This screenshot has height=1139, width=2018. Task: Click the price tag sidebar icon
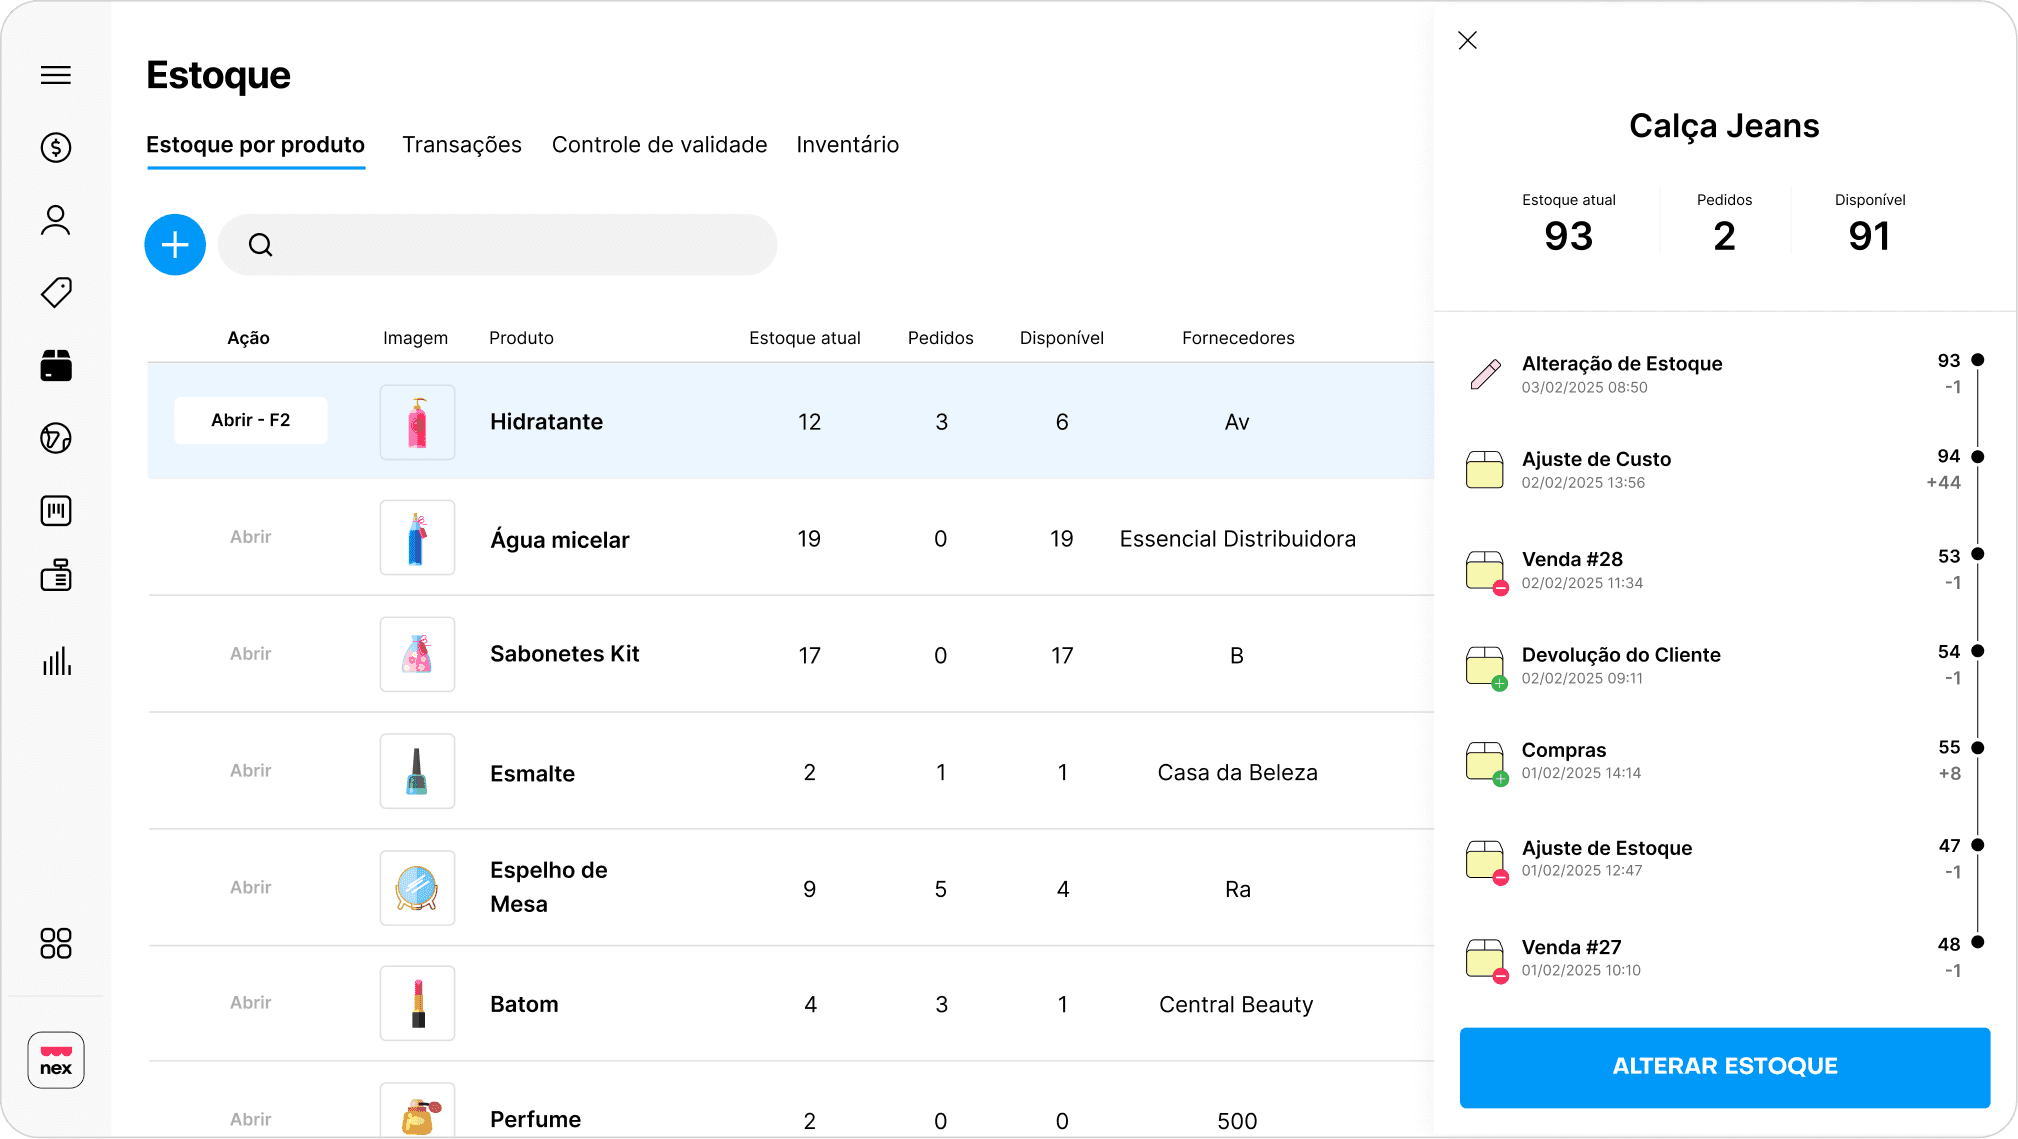(56, 293)
